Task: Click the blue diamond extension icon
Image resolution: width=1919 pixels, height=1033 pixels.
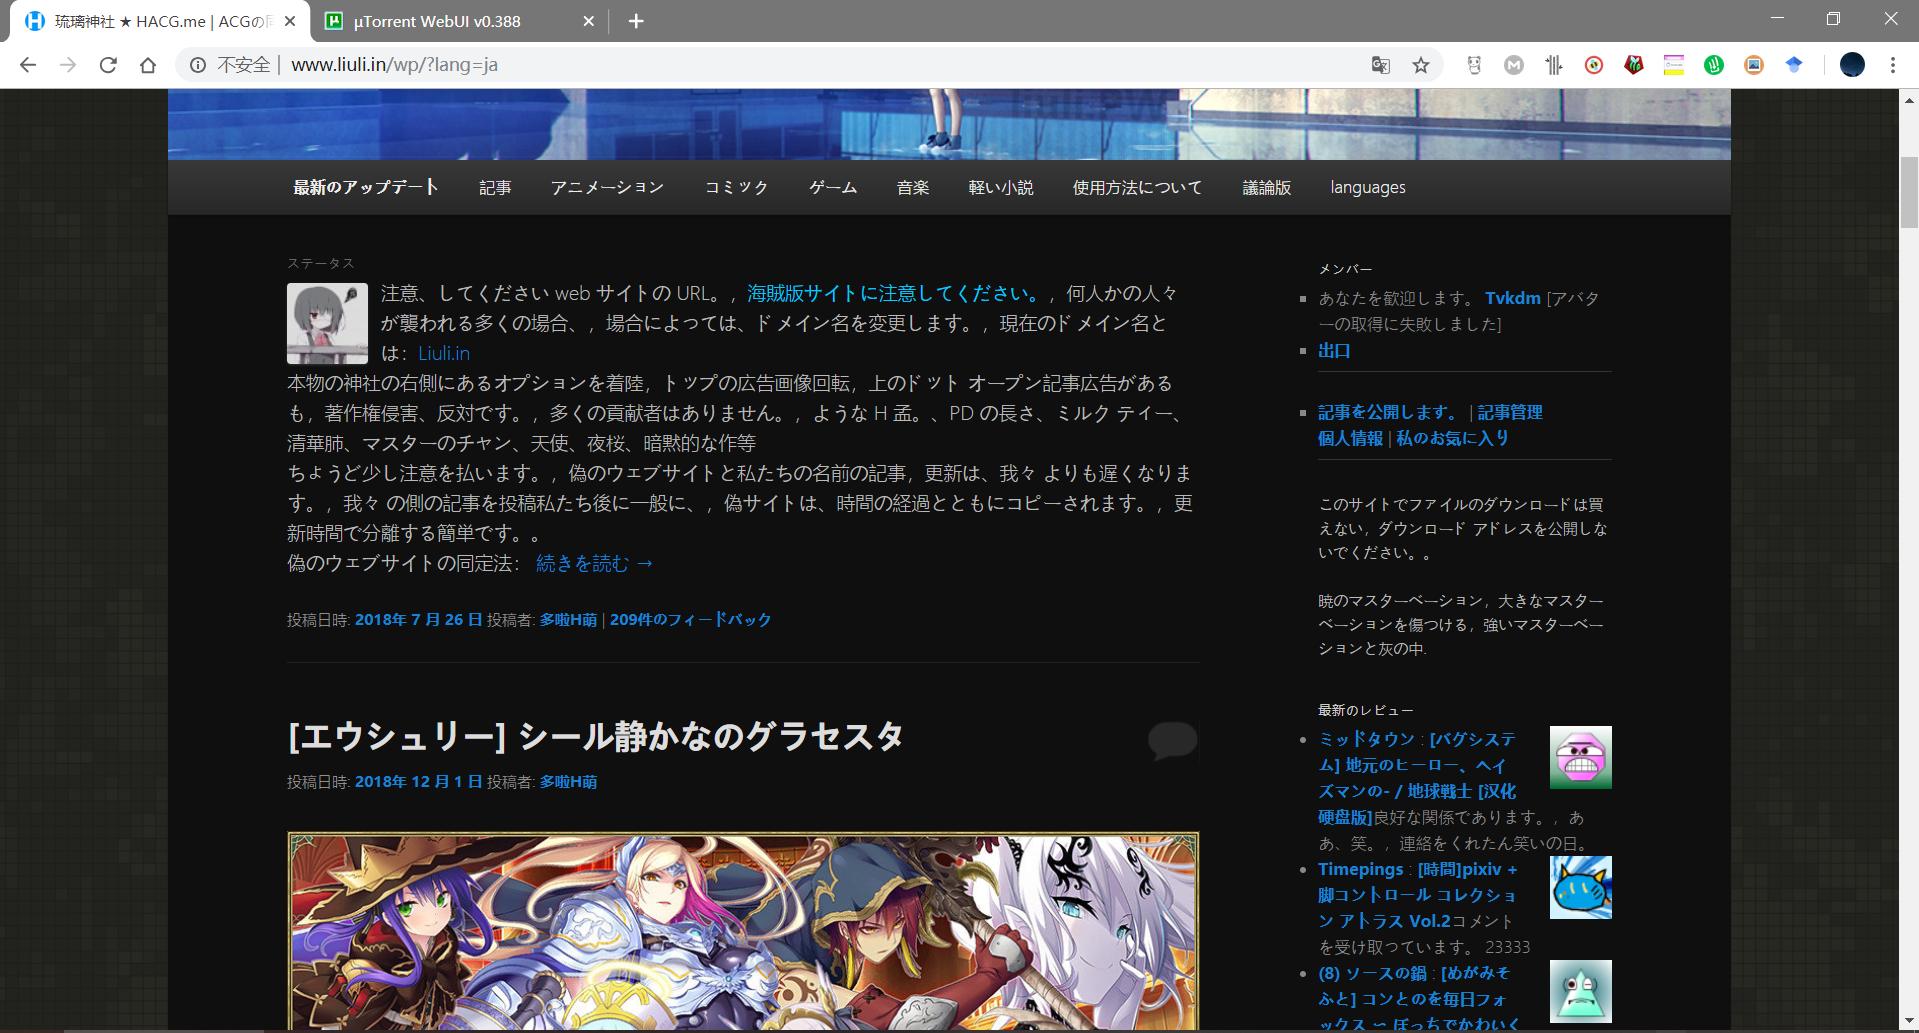Action: pyautogui.click(x=1794, y=65)
